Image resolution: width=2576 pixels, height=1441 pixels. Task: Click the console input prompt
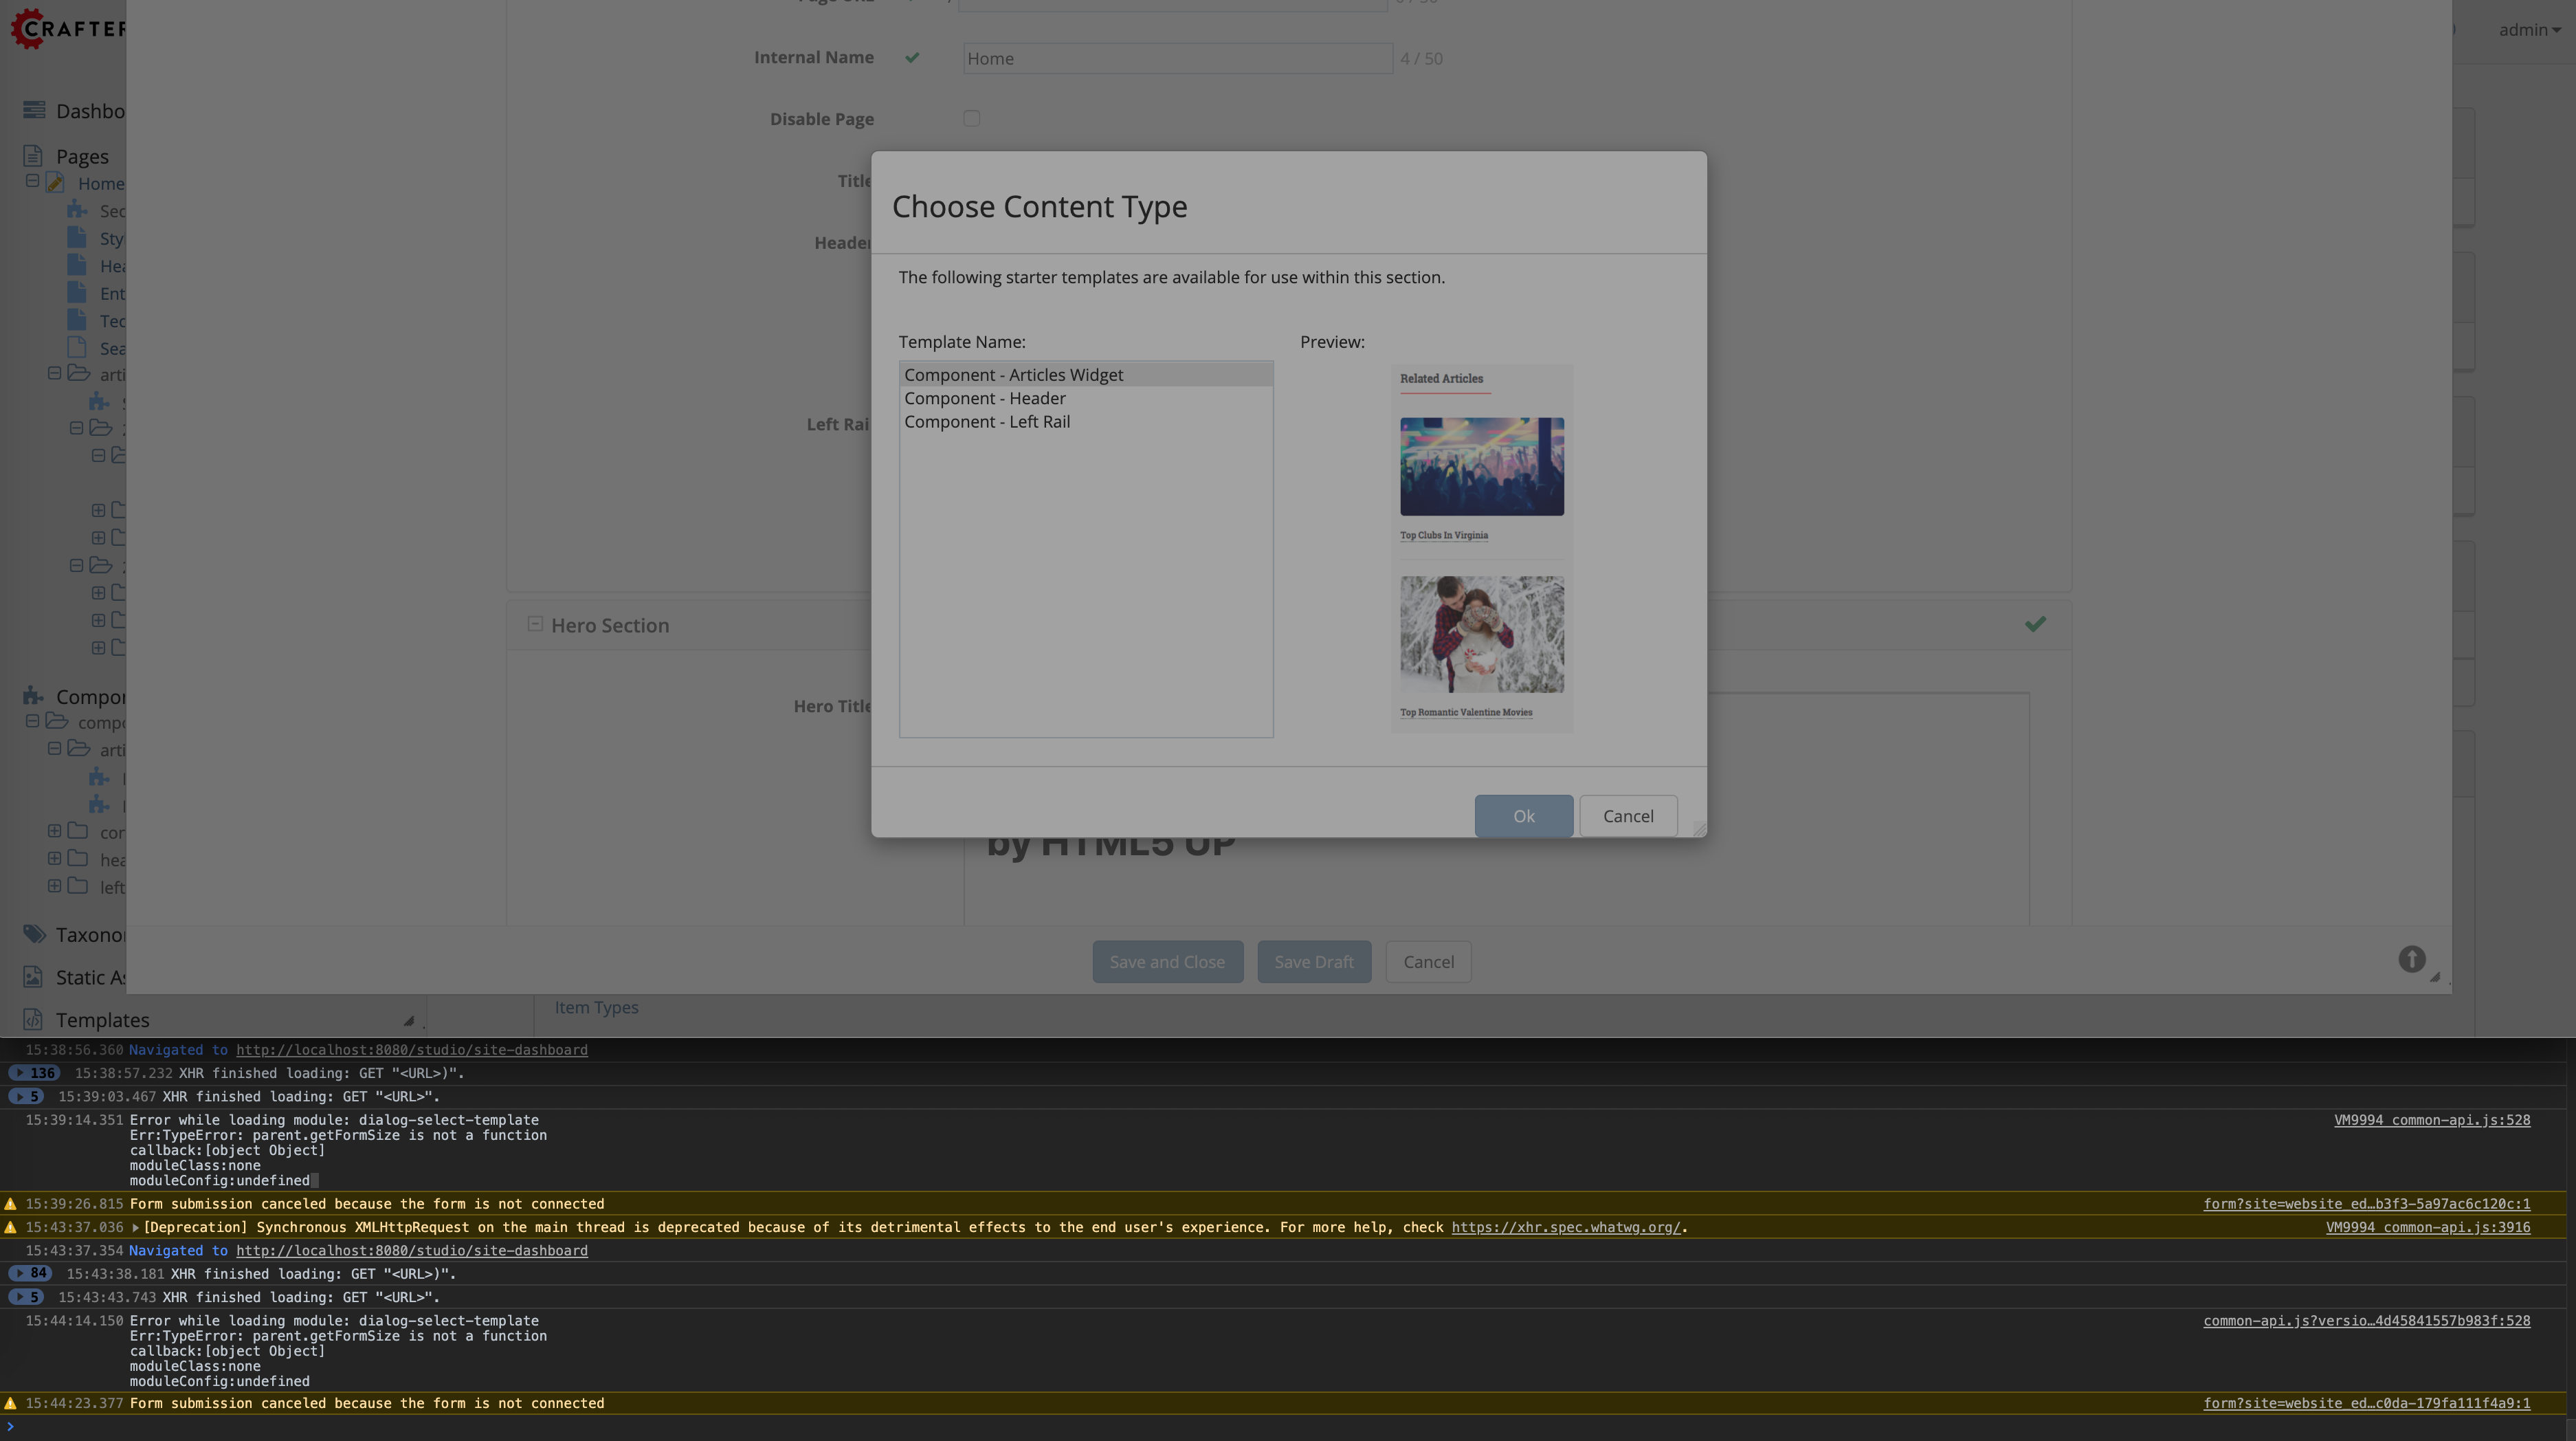pos(1288,1427)
